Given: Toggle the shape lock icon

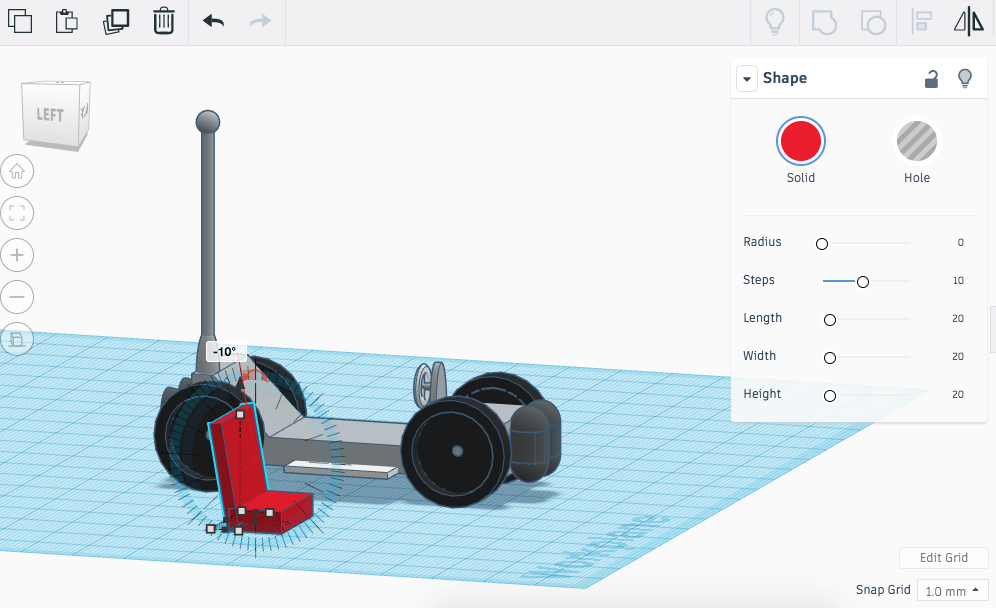Looking at the screenshot, I should click(931, 79).
